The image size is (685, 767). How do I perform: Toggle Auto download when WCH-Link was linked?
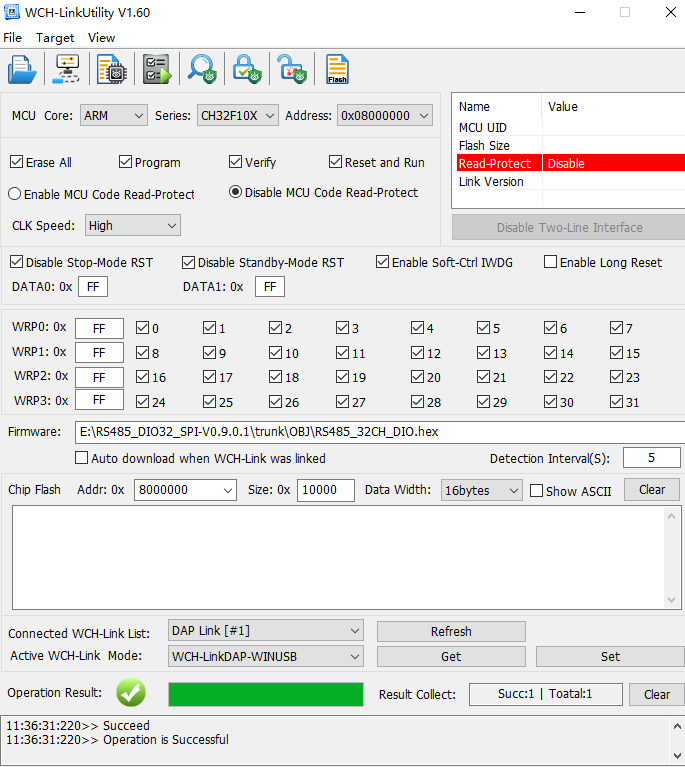[82, 458]
